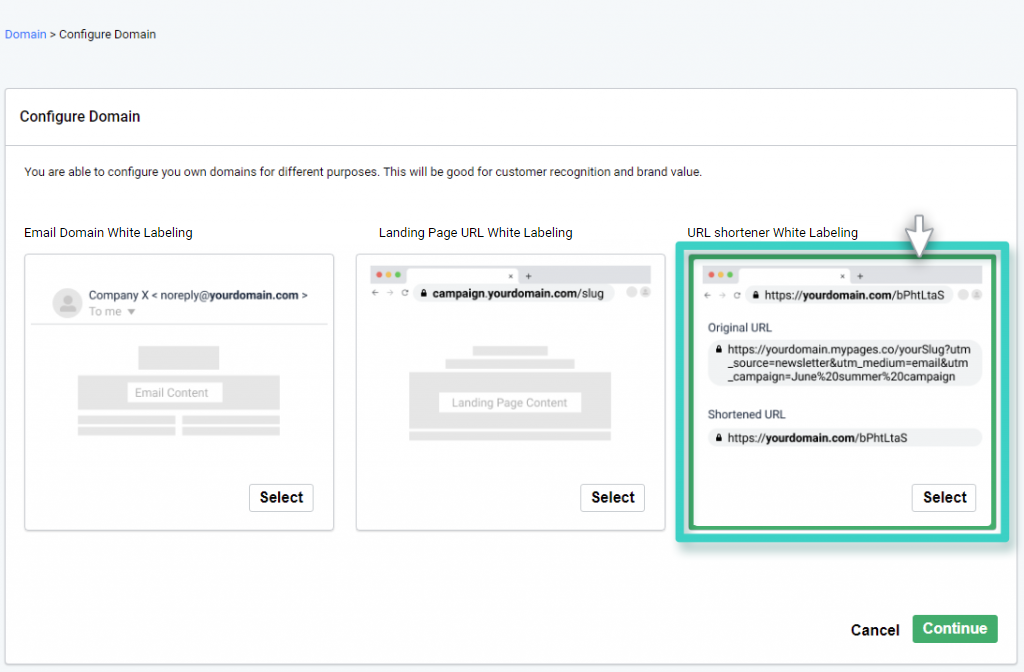Click the forward arrow in the URL shortener mockup

pos(723,295)
